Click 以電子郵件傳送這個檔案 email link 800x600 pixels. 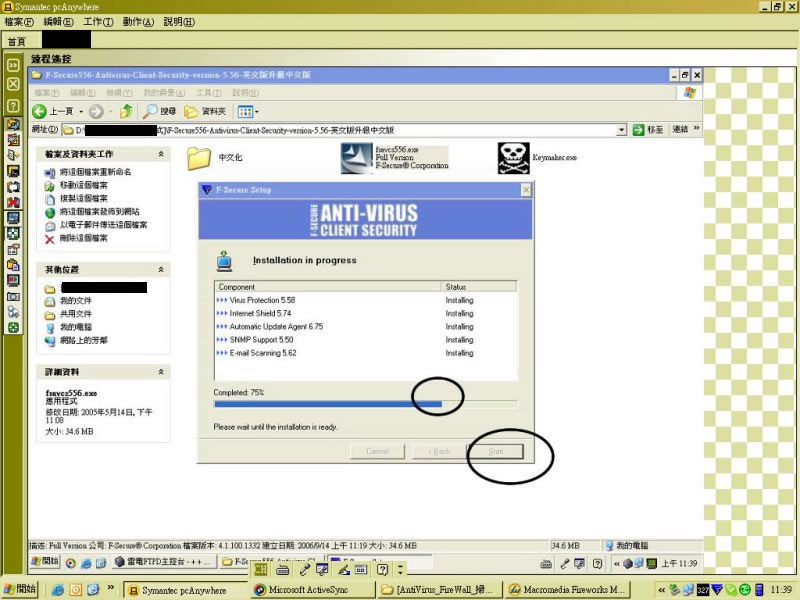(x=103, y=225)
